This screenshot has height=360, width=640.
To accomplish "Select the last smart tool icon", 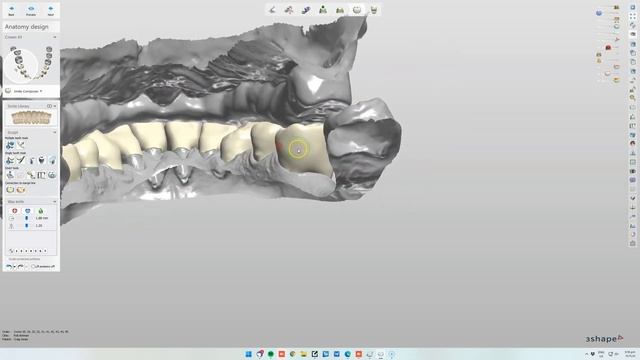I will 52,175.
